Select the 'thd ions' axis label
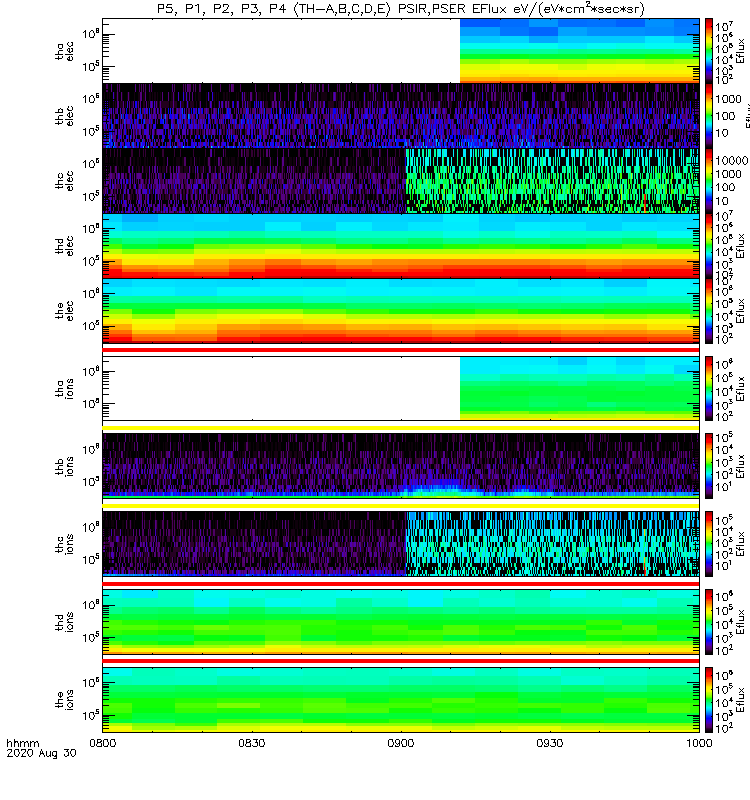The image size is (750, 800). [65, 621]
